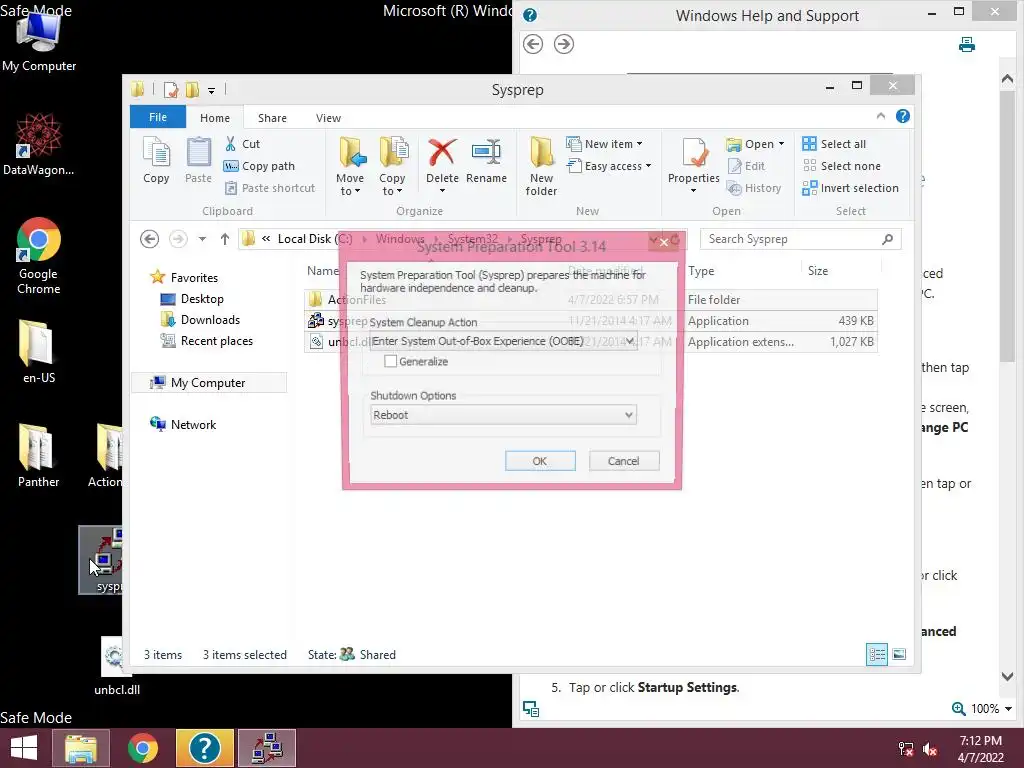1024x768 pixels.
Task: Toggle the Generalize checkbox
Action: click(391, 361)
